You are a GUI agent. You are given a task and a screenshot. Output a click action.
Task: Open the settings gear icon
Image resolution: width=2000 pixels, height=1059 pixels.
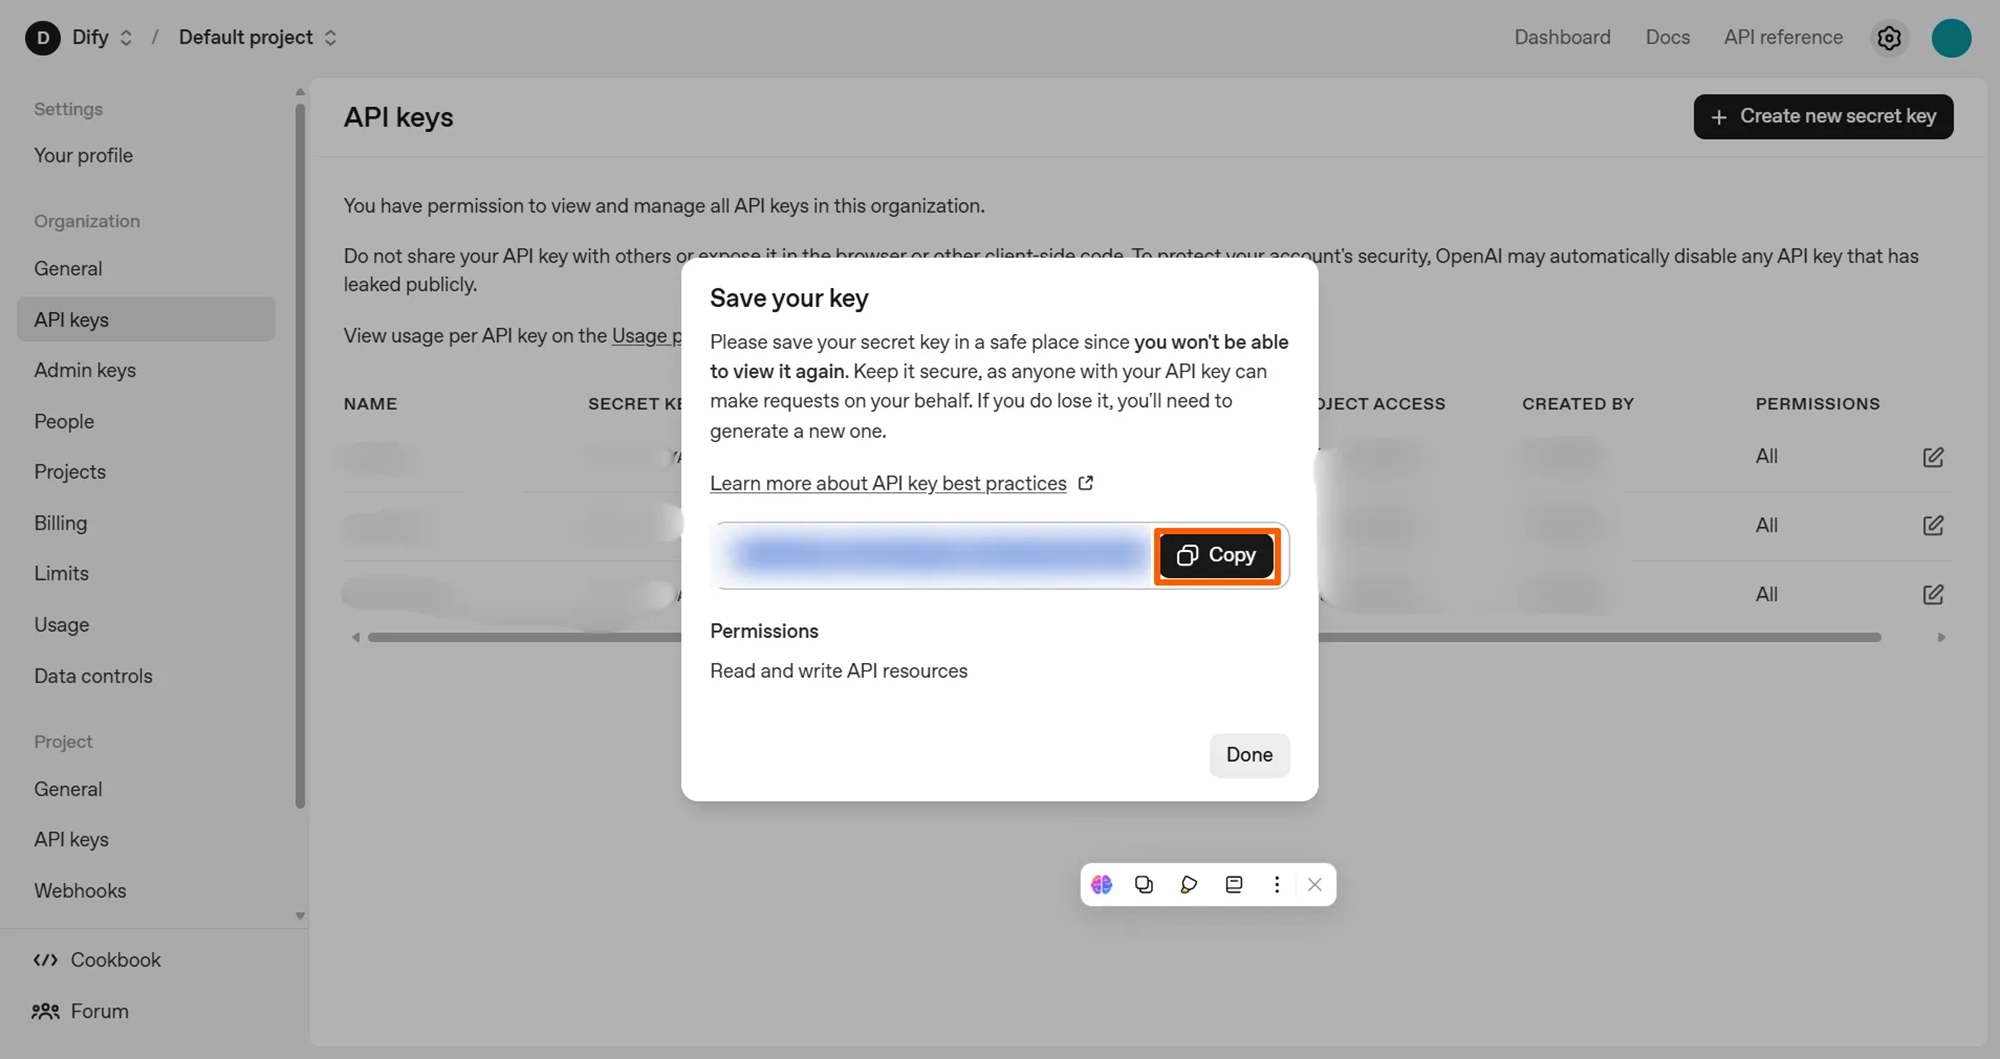1888,38
